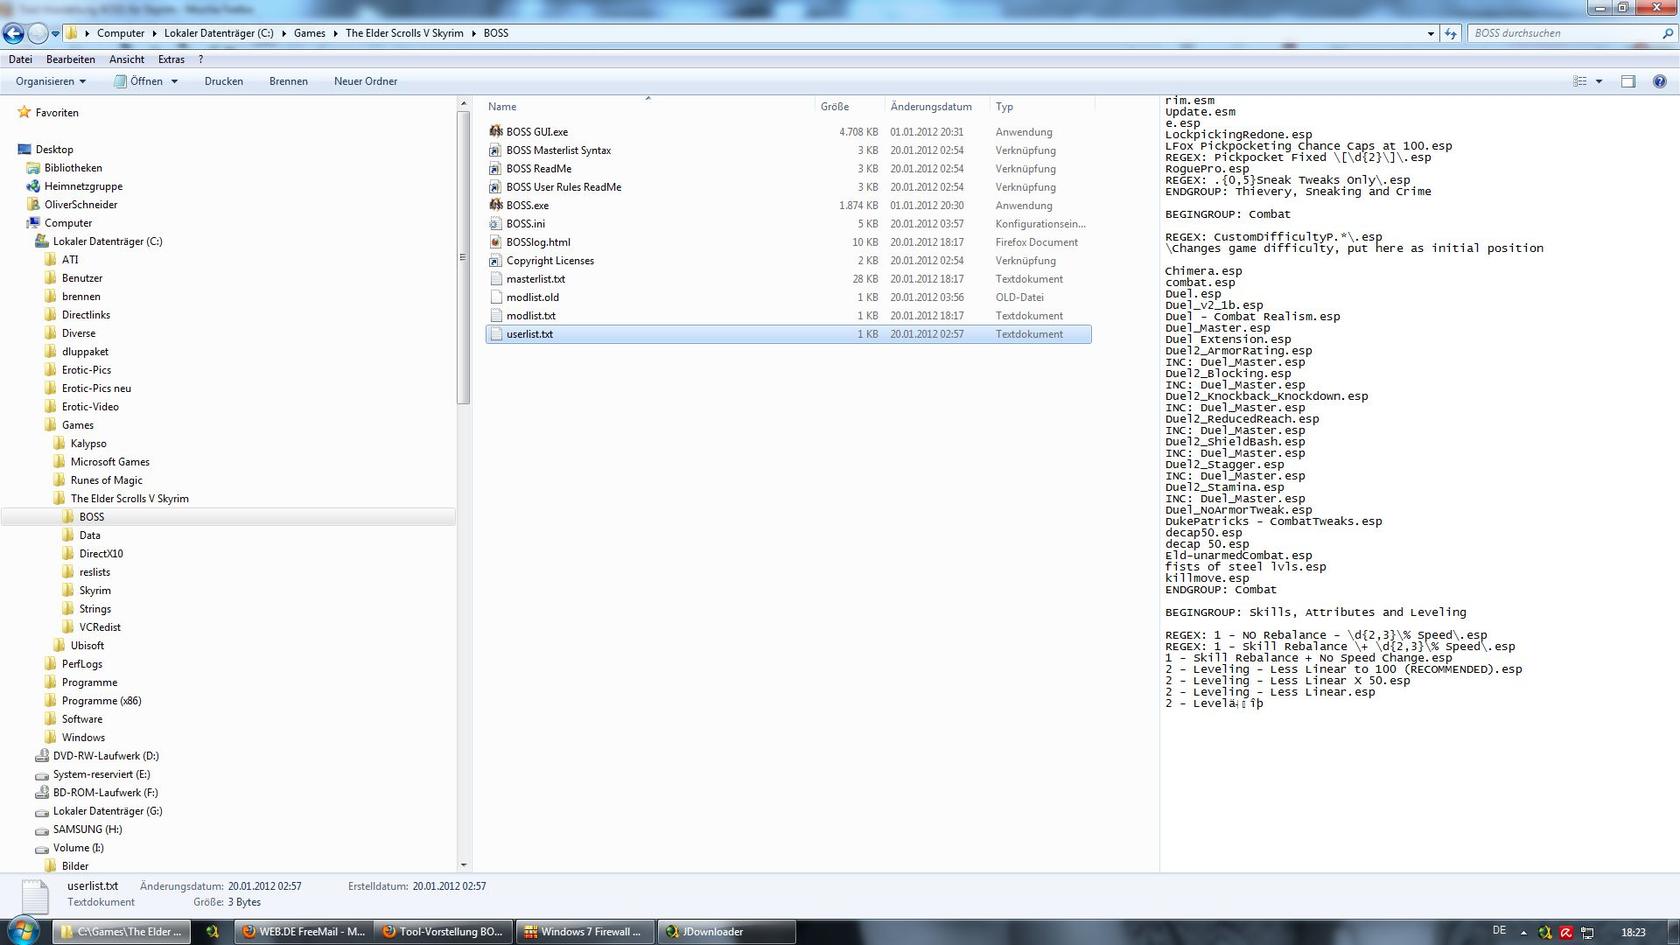This screenshot has width=1680, height=945.
Task: Open the Extras menu
Action: coord(171,59)
